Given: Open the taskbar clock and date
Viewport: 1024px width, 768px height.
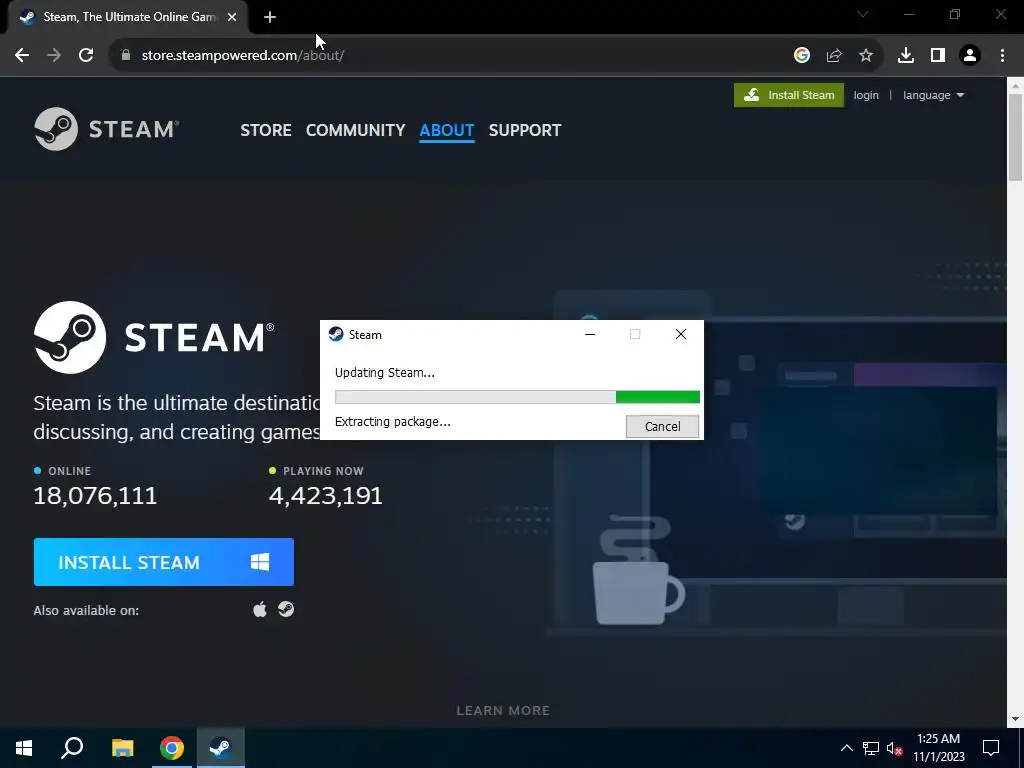Looking at the screenshot, I should 938,748.
